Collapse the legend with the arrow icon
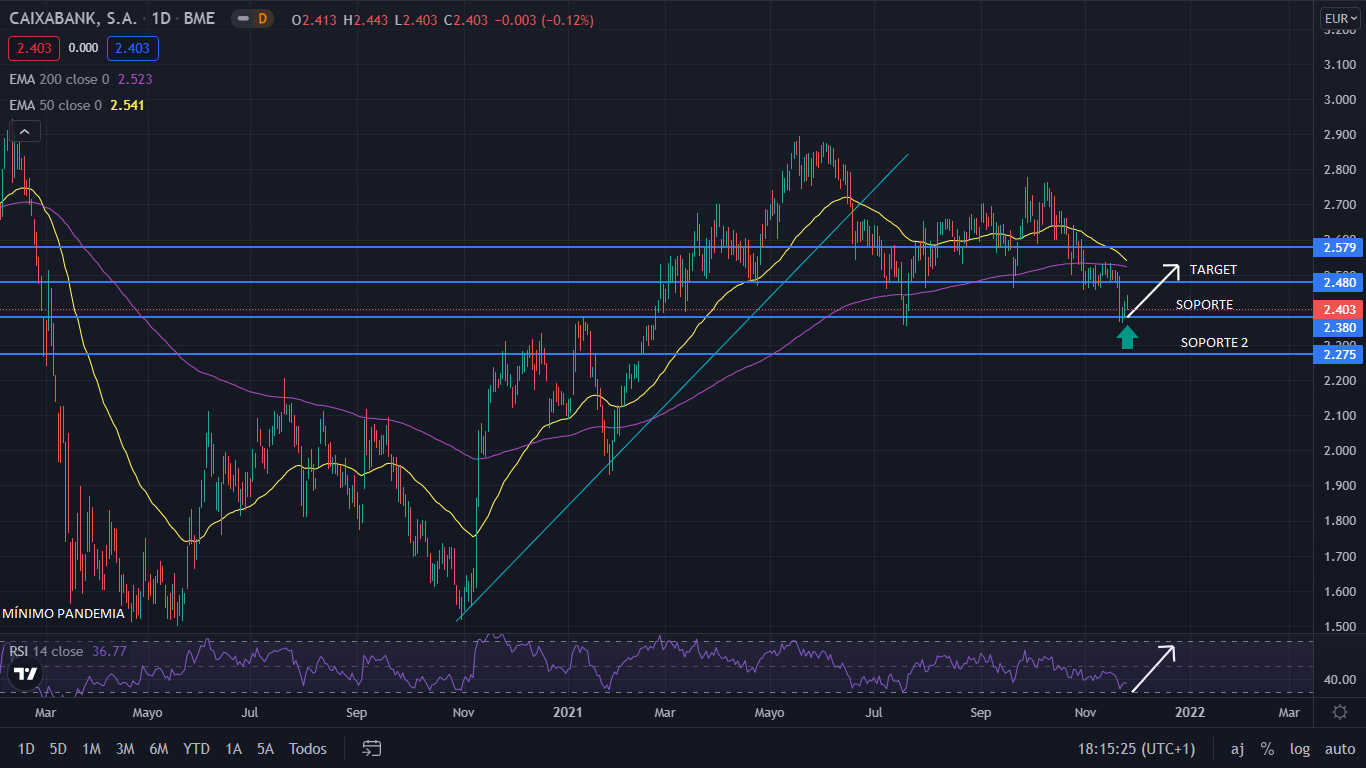Screen dimensions: 1366x768 click(x=24, y=130)
